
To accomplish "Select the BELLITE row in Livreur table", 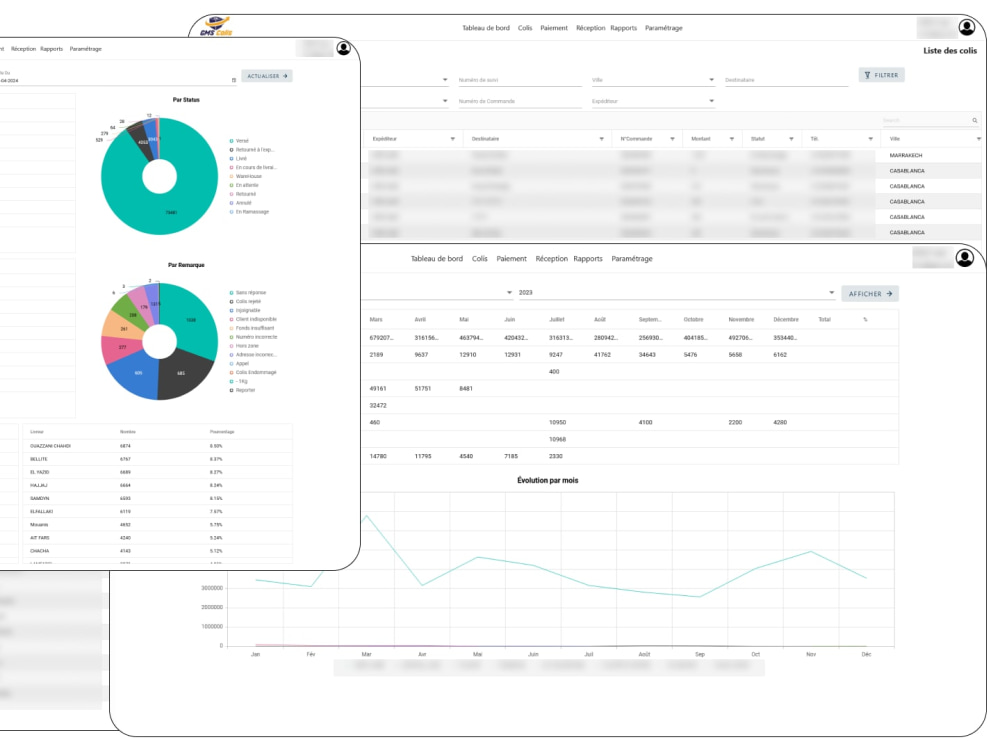I will point(158,459).
